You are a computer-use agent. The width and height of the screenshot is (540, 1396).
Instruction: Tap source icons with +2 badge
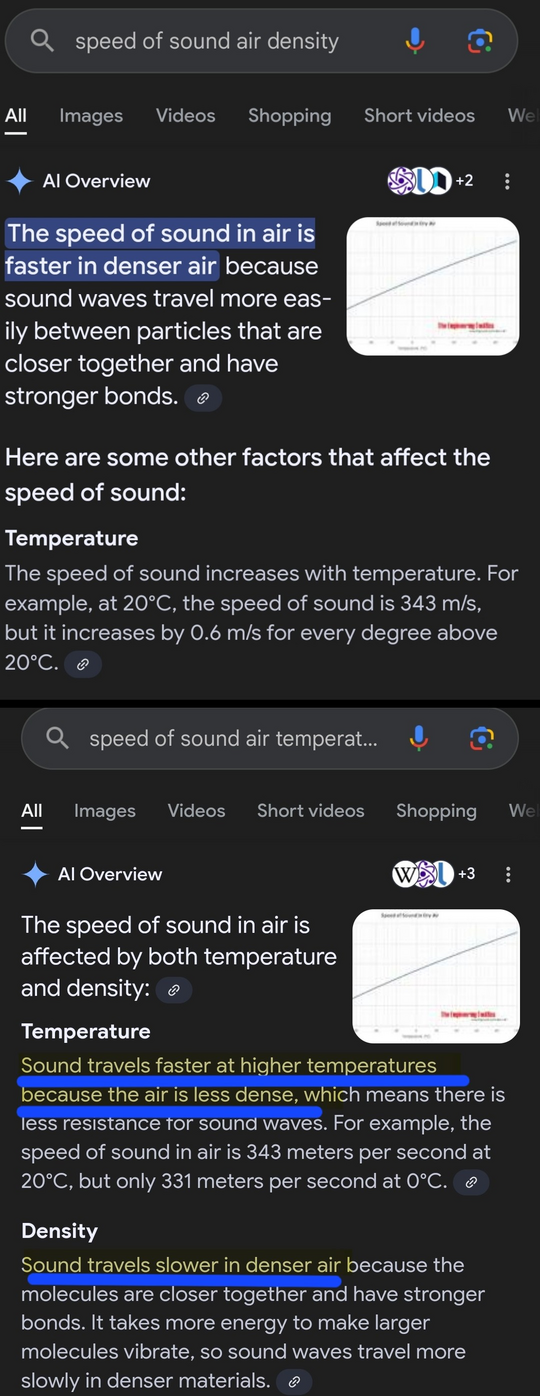(430, 181)
